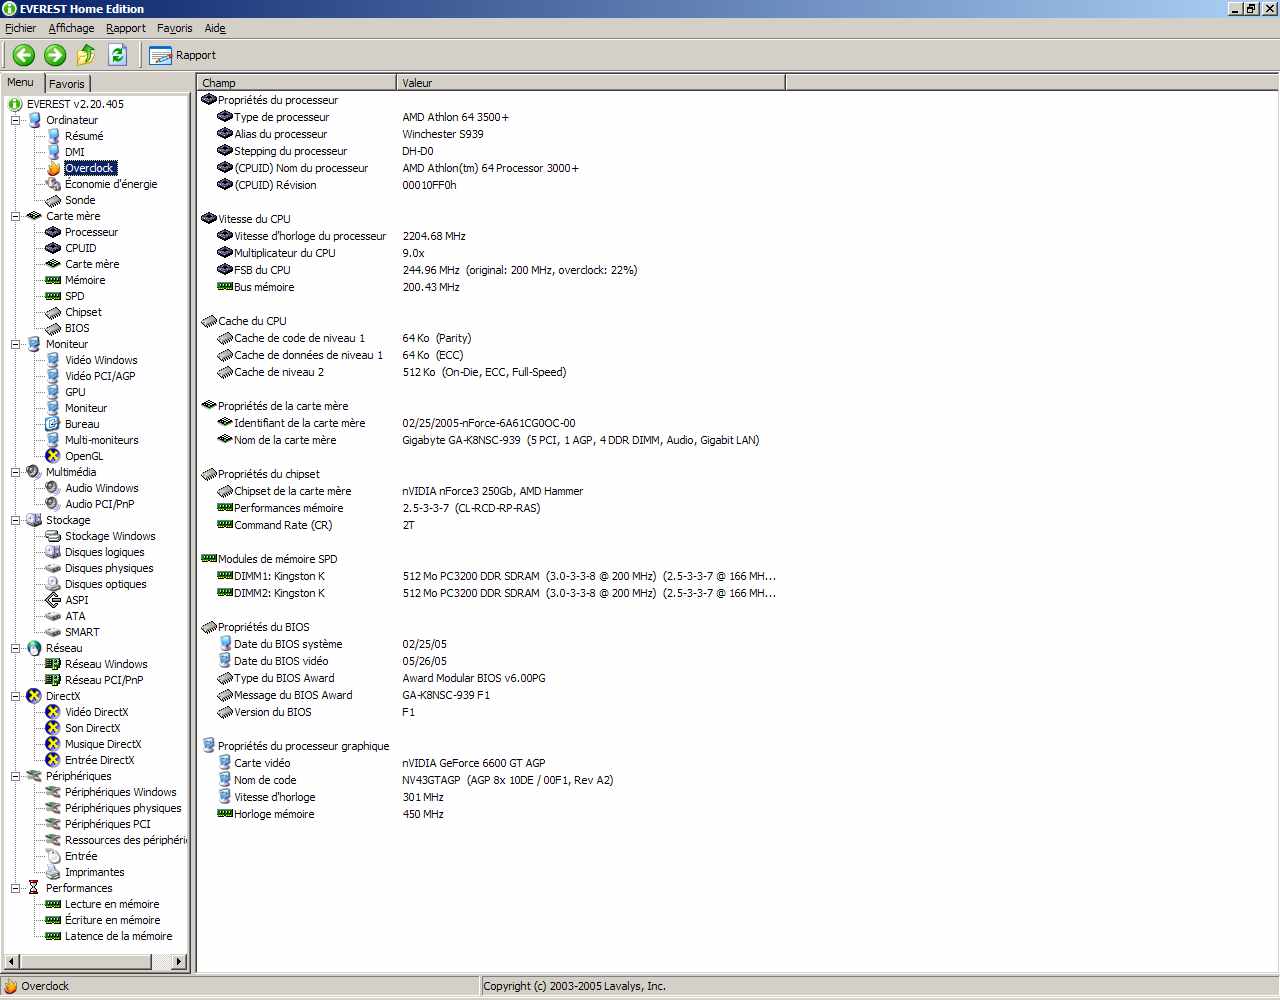Click the Processeur chip icon in tree

(53, 232)
